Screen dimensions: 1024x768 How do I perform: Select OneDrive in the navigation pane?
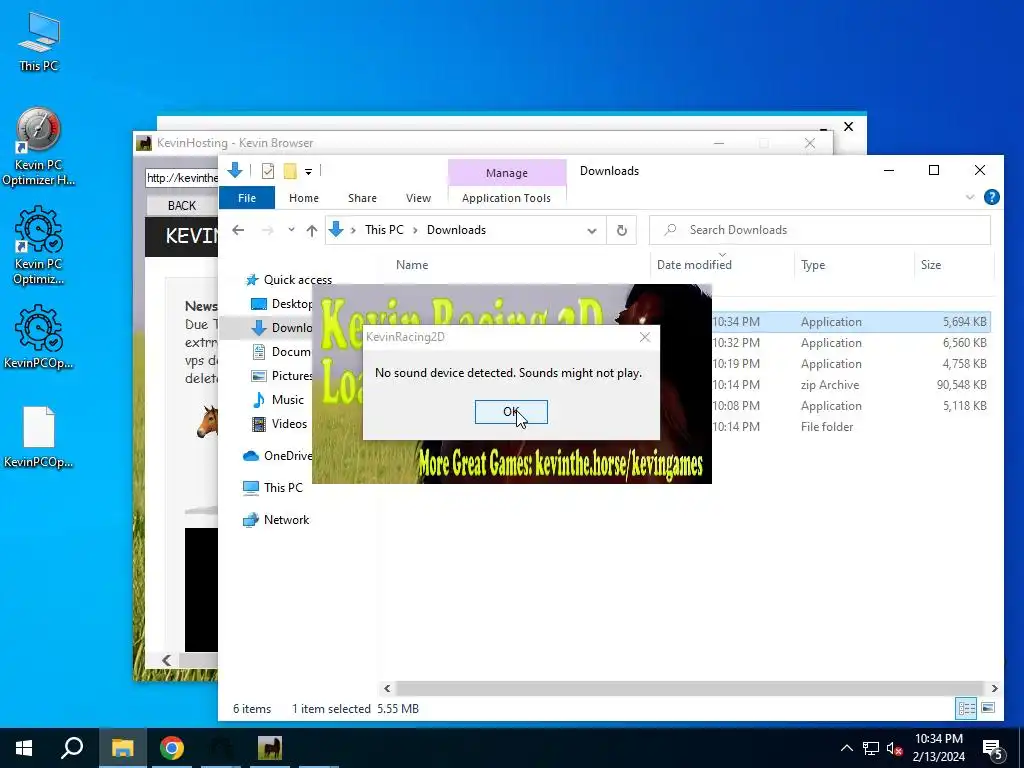point(278,456)
